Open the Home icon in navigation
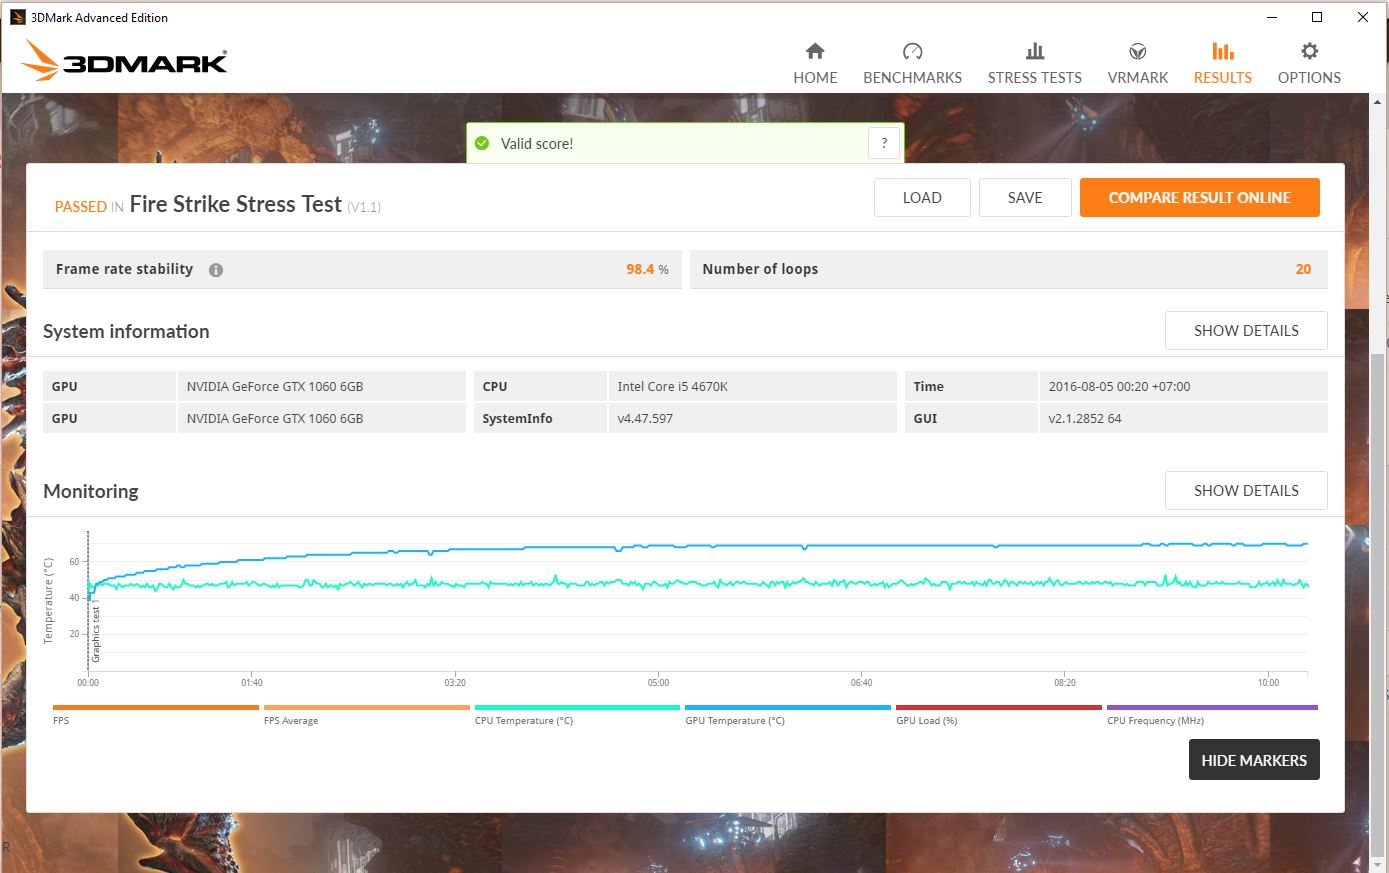 [x=815, y=51]
